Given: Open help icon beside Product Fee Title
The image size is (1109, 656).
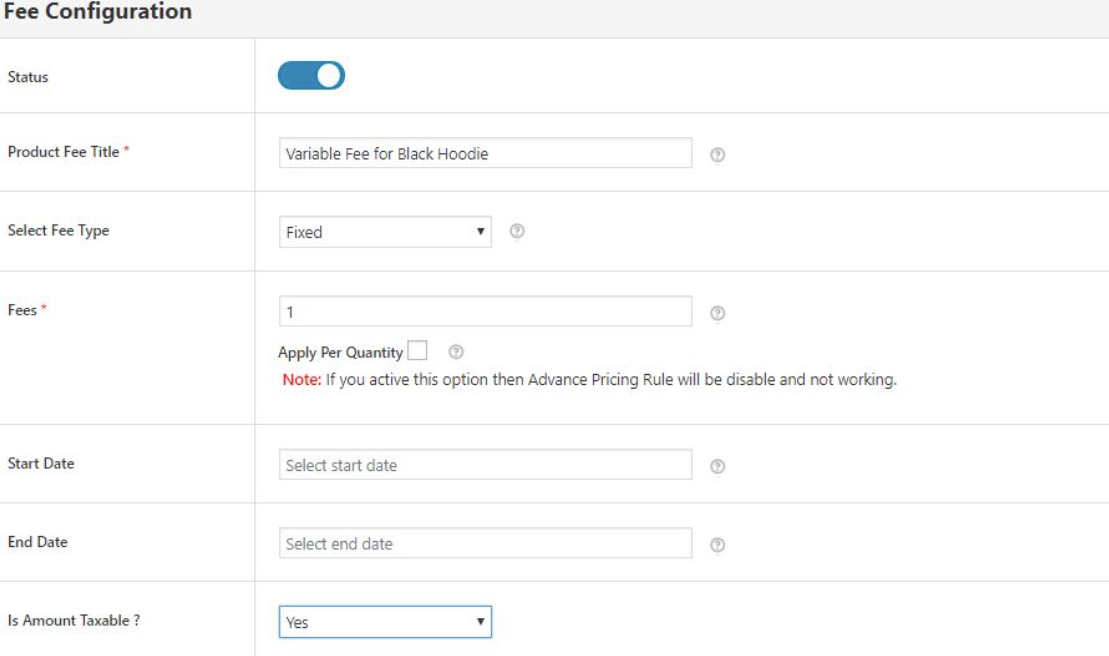Looking at the screenshot, I should [717, 155].
